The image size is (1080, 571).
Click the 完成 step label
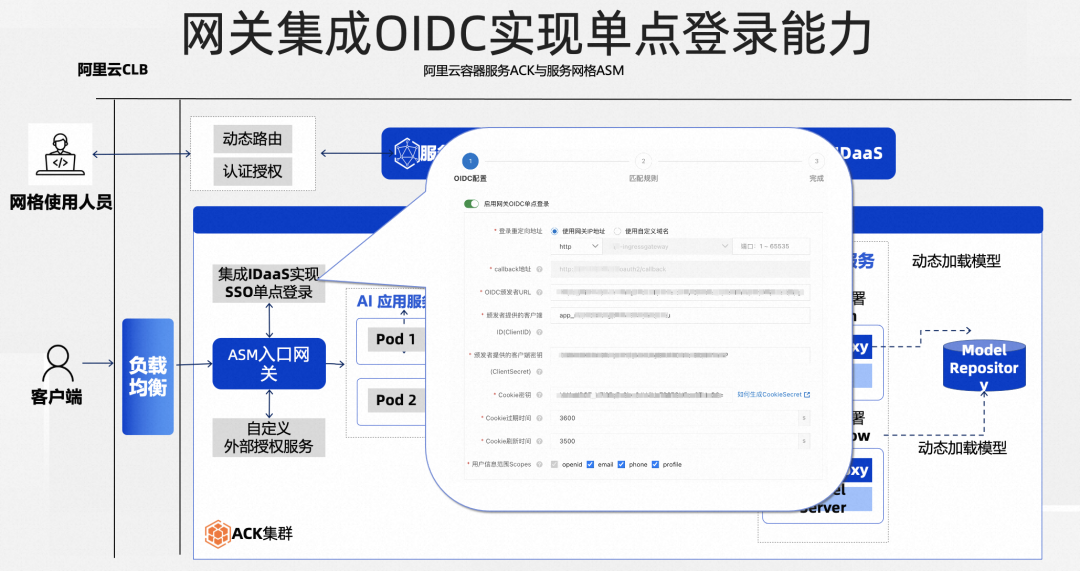[816, 178]
